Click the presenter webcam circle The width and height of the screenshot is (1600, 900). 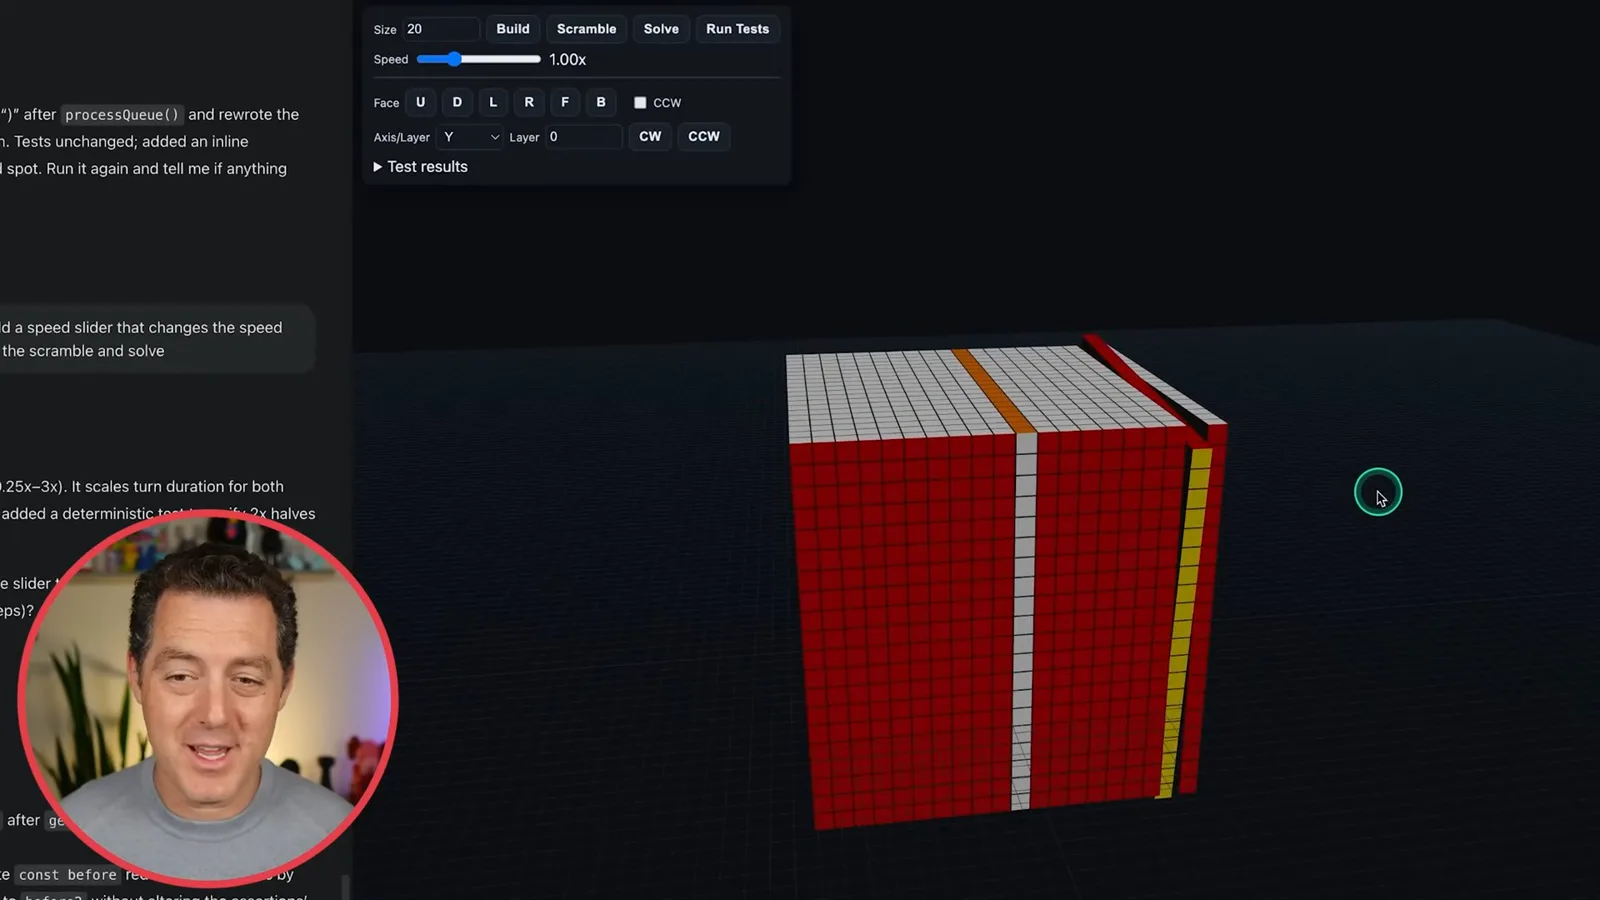[208, 698]
